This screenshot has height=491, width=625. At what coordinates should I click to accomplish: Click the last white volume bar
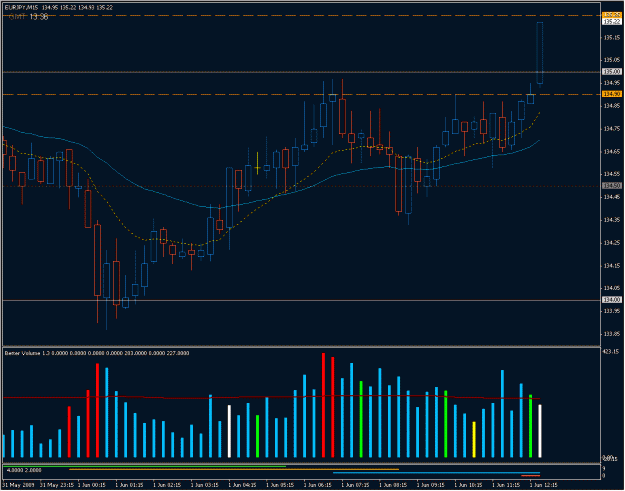(540, 431)
